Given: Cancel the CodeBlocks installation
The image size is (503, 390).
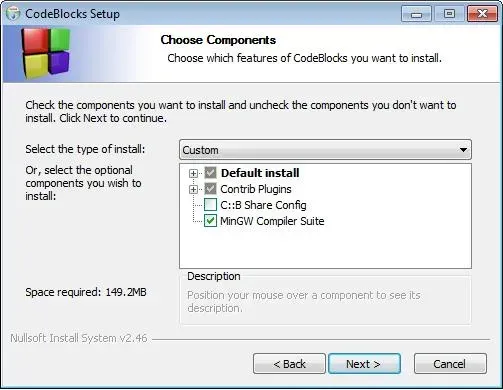Looking at the screenshot, I should 450,364.
